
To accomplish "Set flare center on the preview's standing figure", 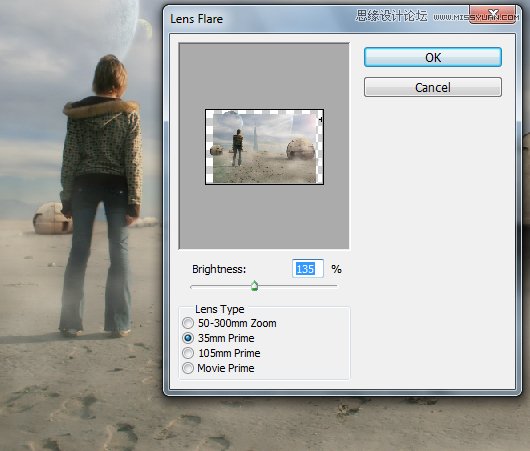I will tap(237, 147).
